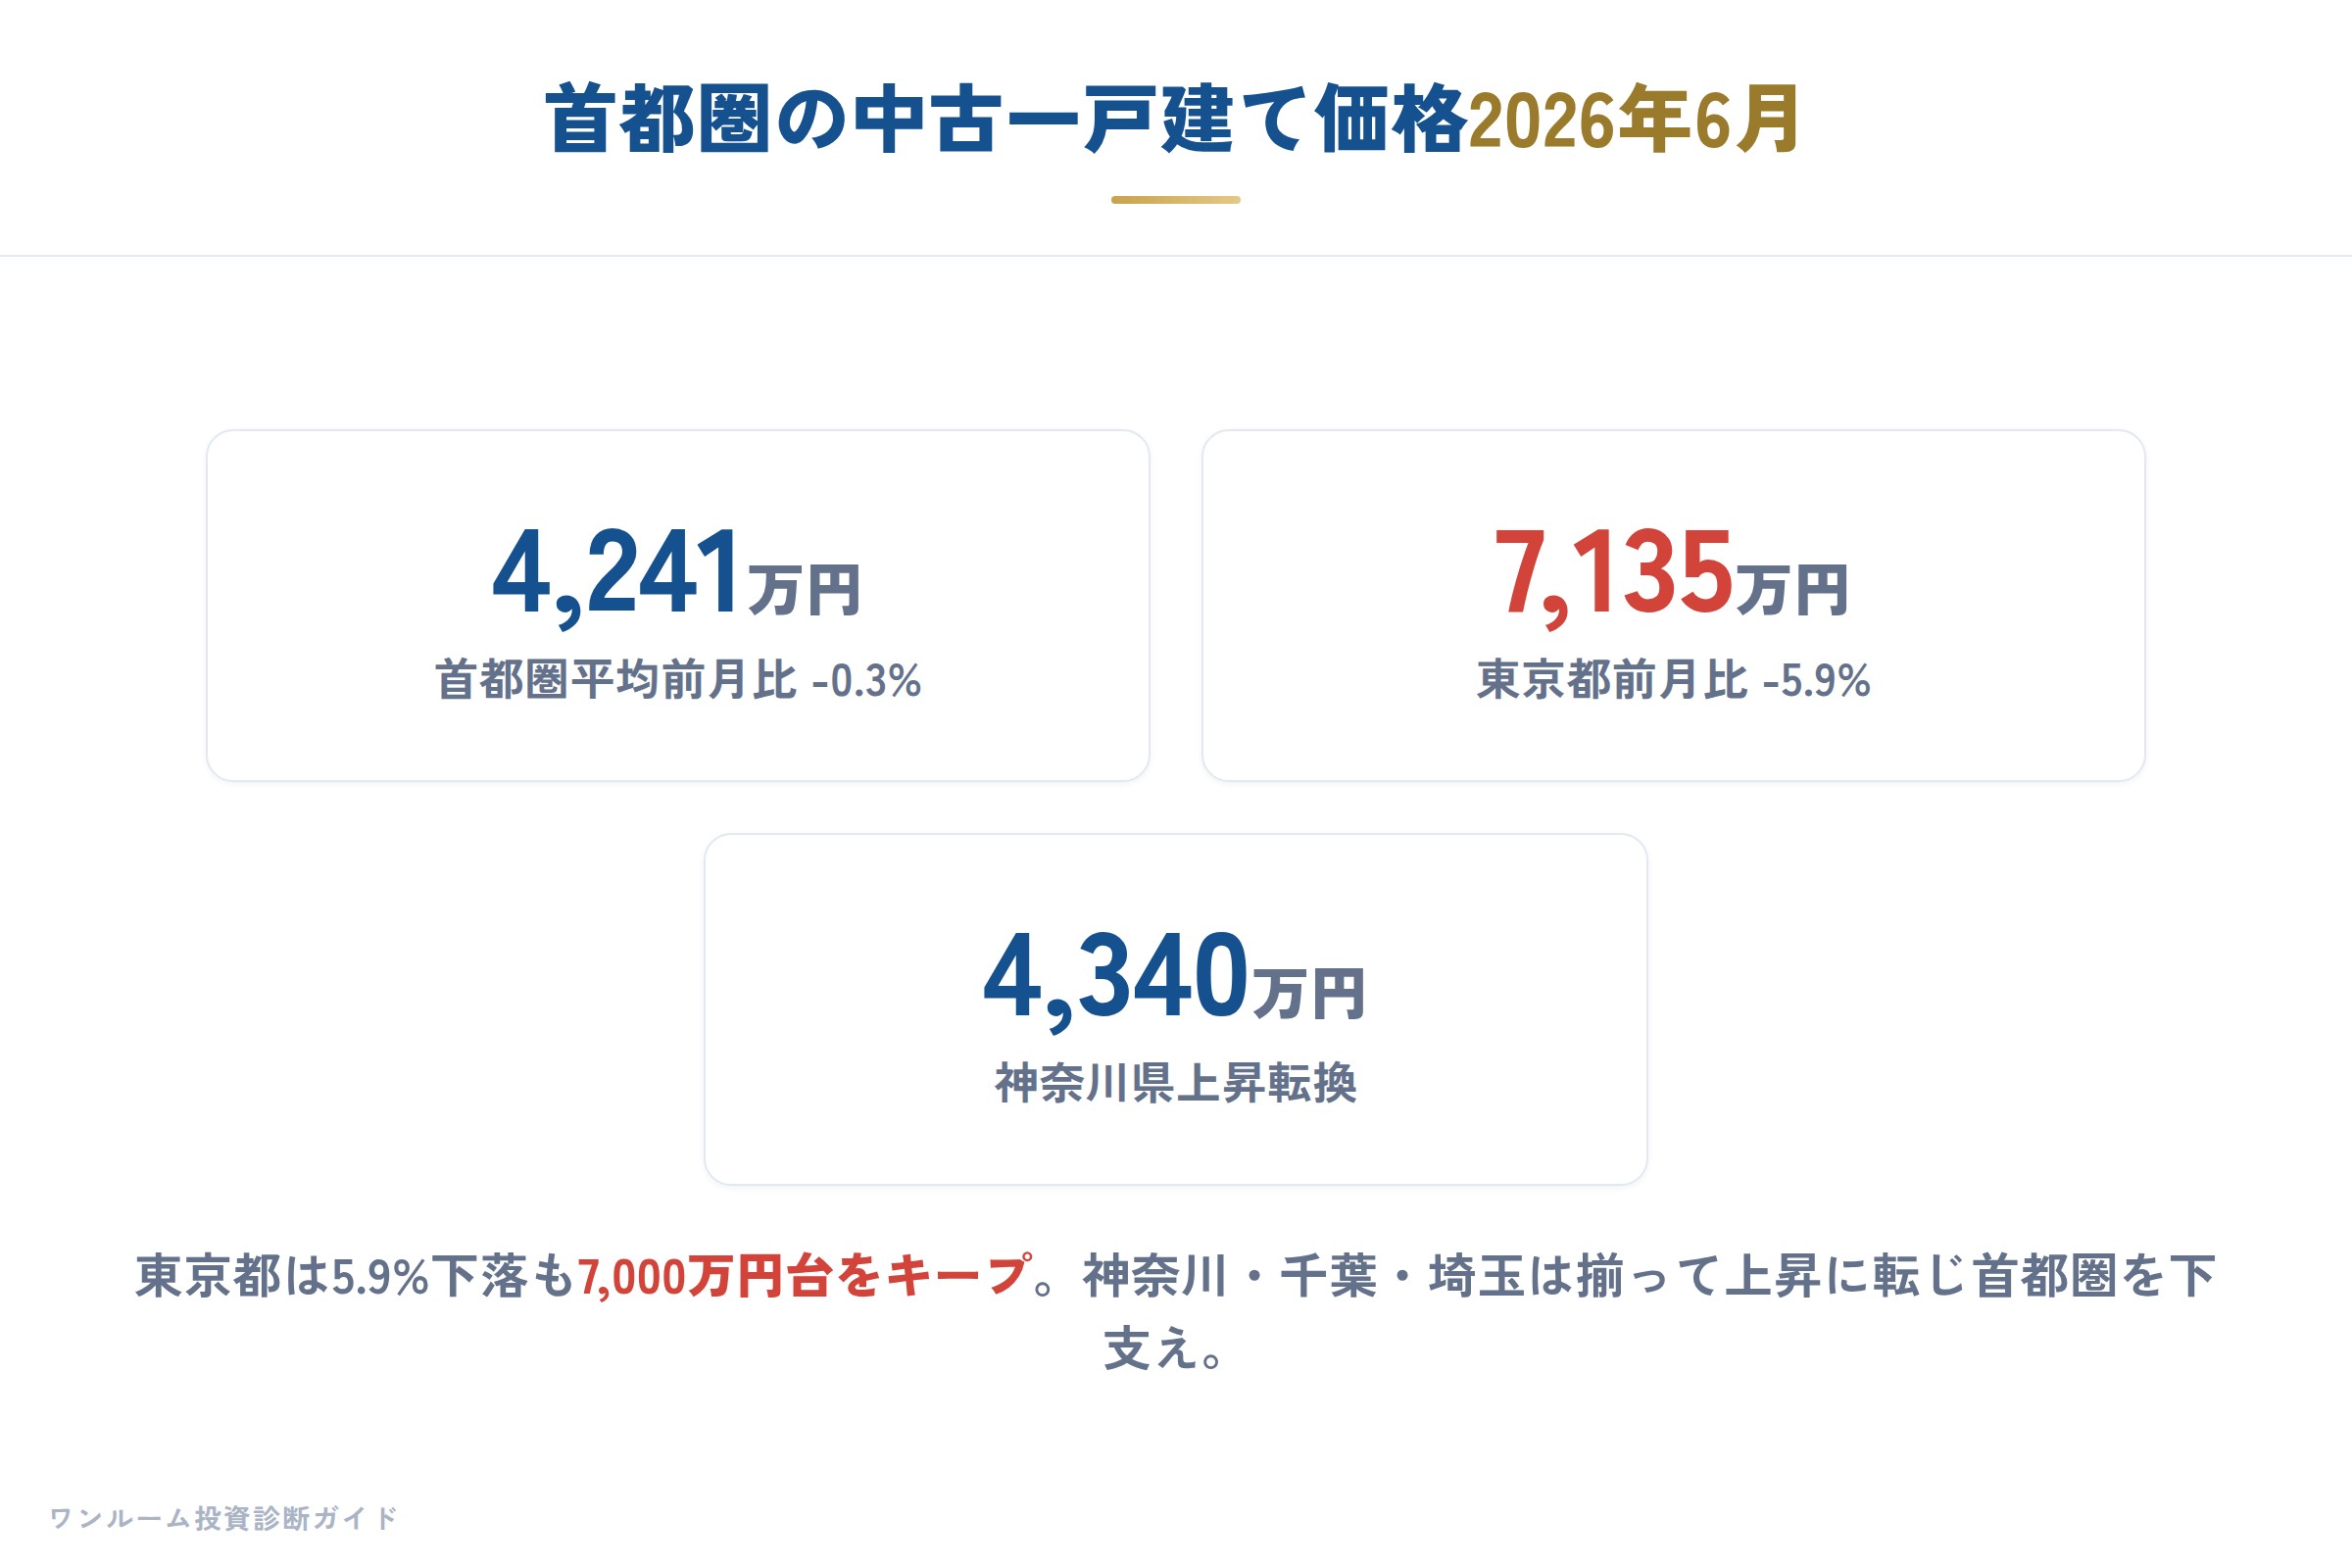Click the 万円 unit beside 4,241
This screenshot has width=2352, height=1568.
point(804,590)
